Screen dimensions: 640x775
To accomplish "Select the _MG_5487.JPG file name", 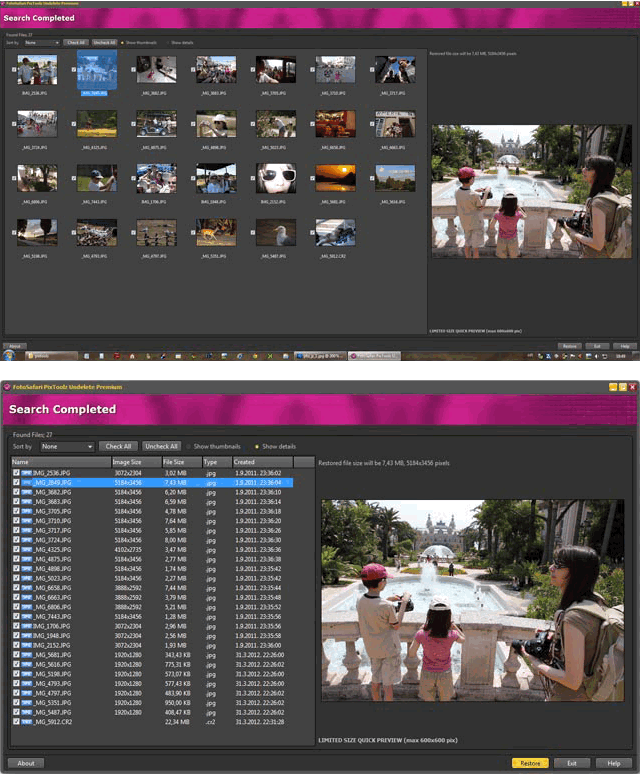I will 51,712.
